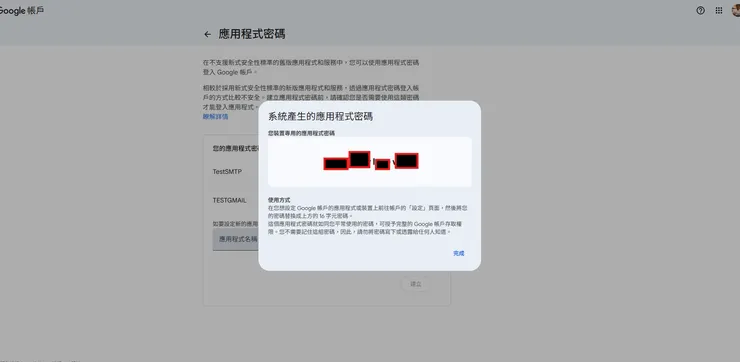Click the 使用方式 heading in dialog
The height and width of the screenshot is (362, 740).
(279, 200)
